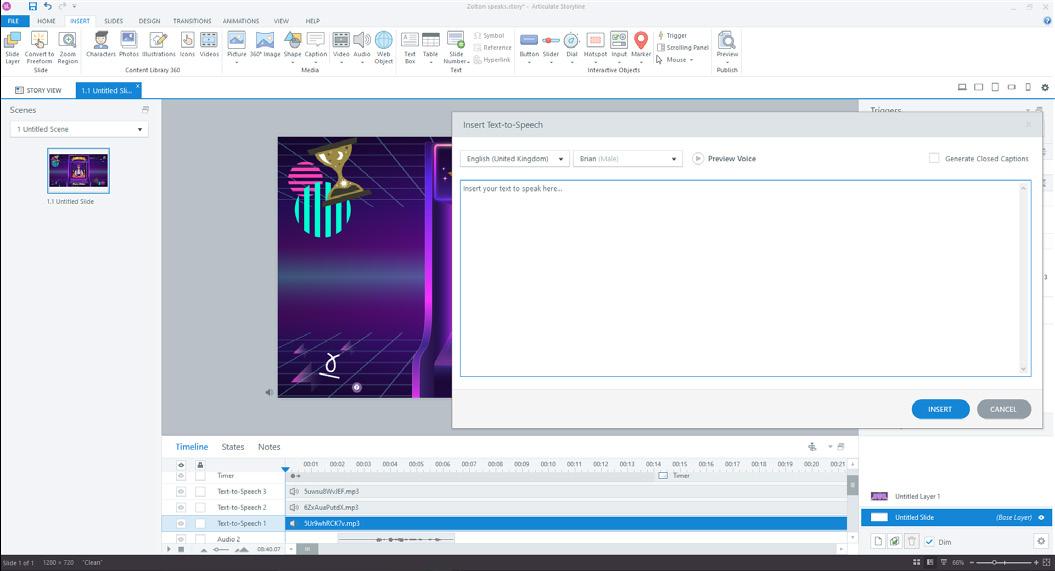Lock the Text-to-Speech 1 track

[200, 523]
